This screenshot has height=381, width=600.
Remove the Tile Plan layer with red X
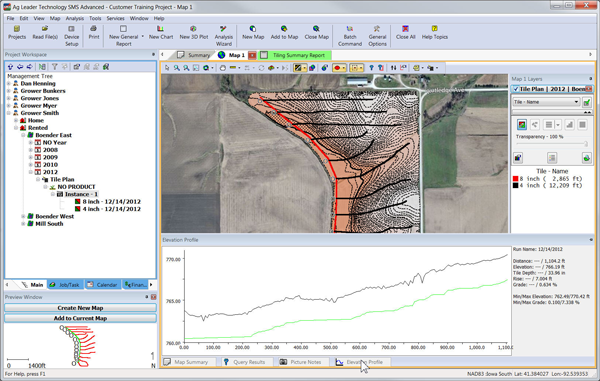(x=589, y=89)
